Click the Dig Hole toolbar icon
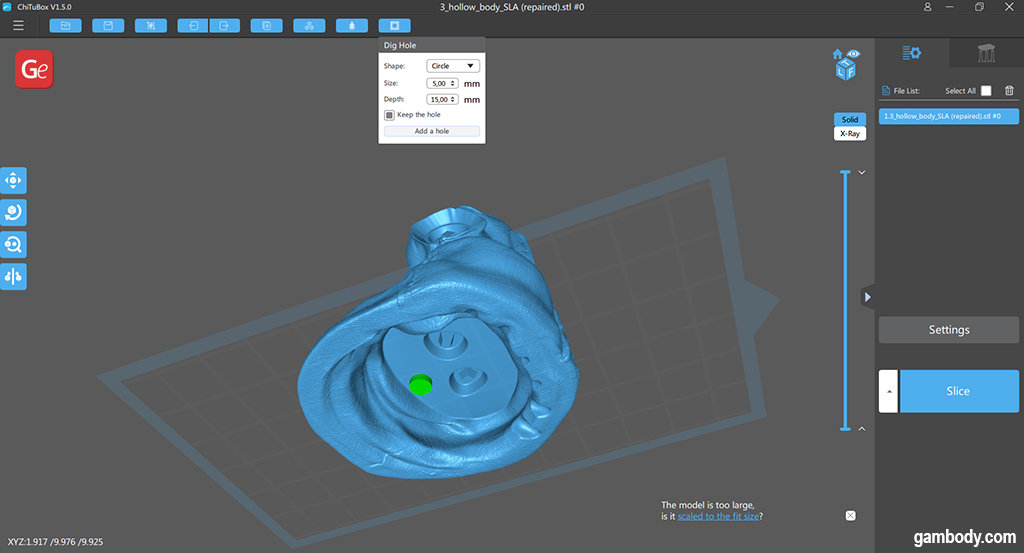The width and height of the screenshot is (1024, 553). [x=394, y=25]
